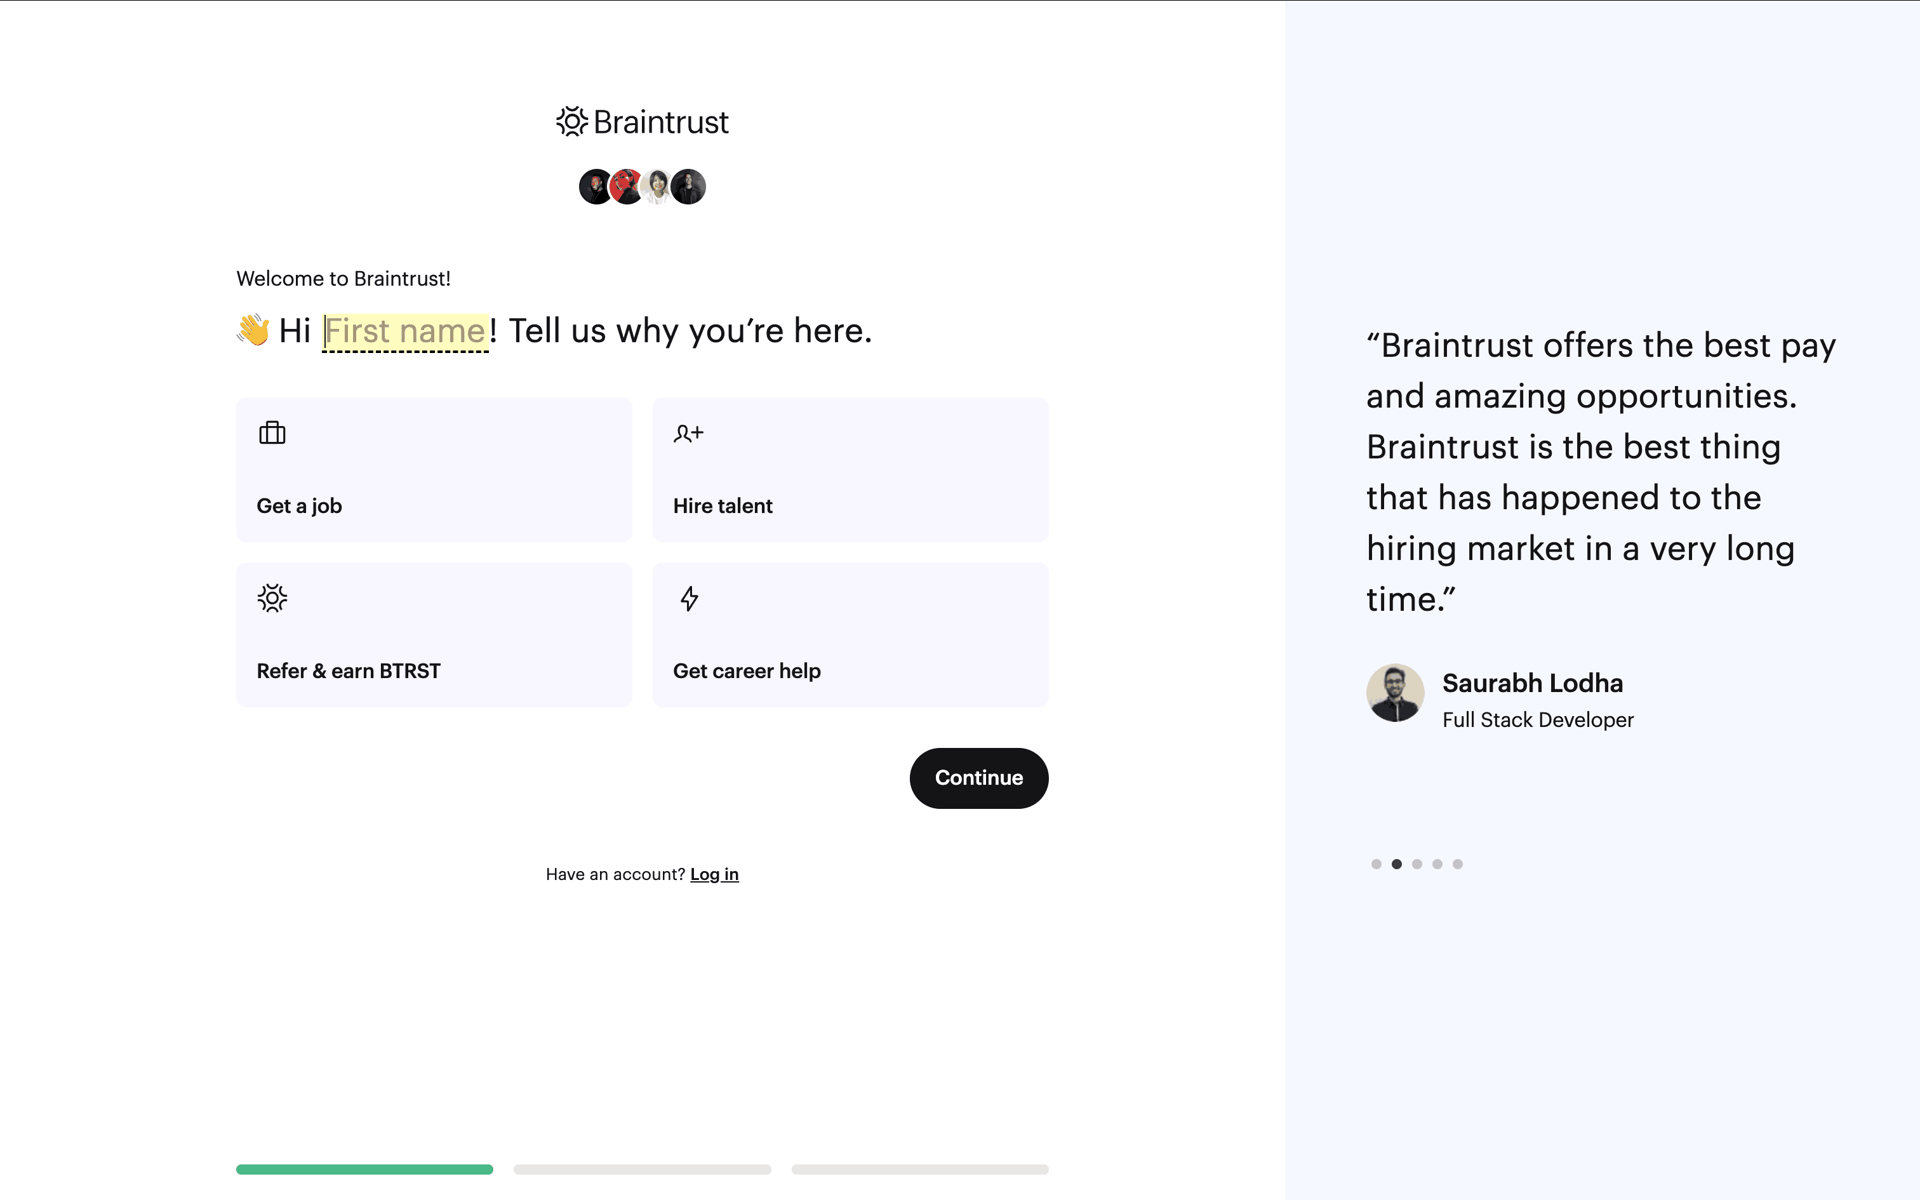1920x1200 pixels.
Task: Click the green first progress step bar
Action: [x=364, y=1169]
